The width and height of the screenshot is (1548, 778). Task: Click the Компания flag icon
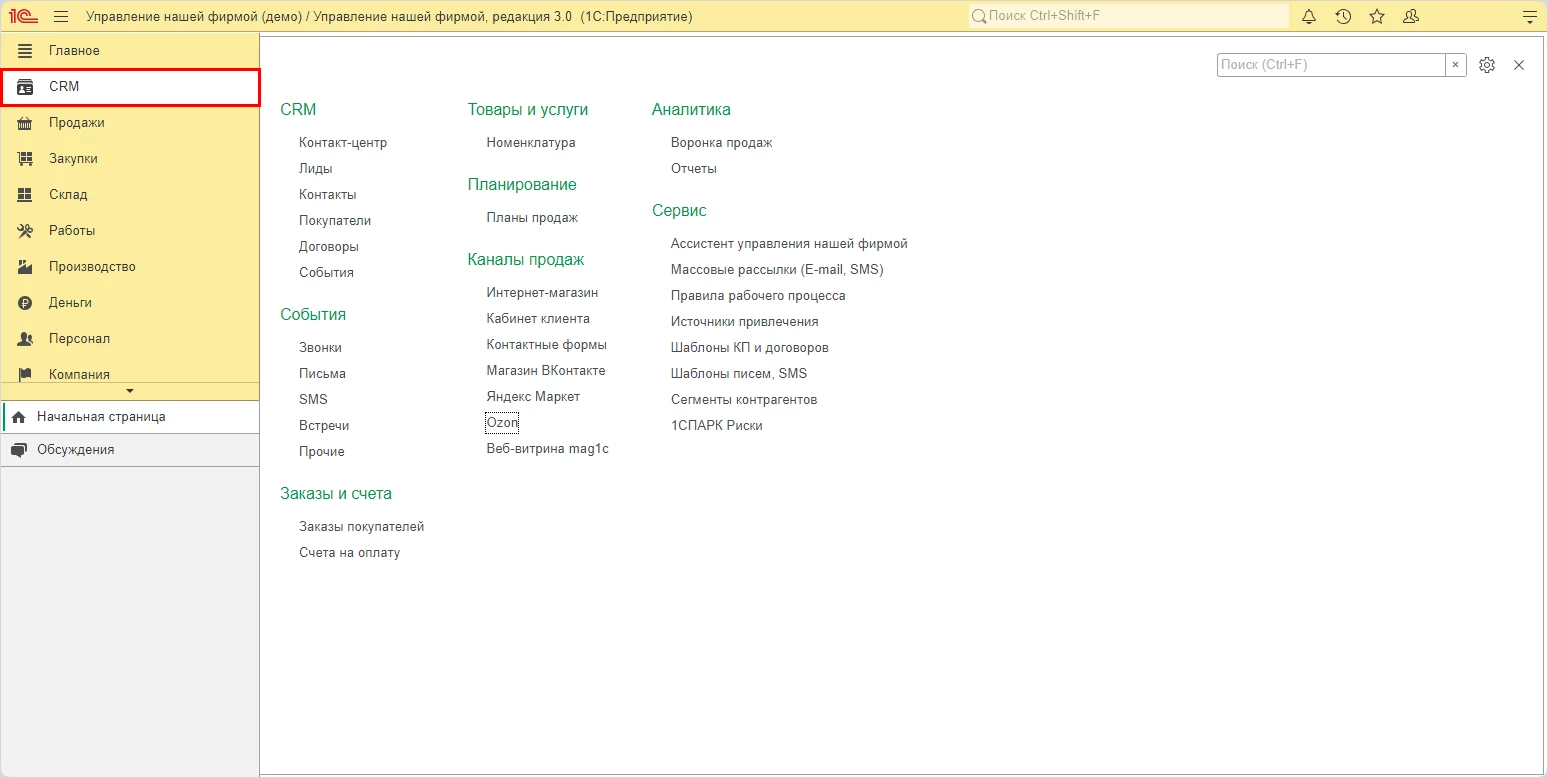tap(26, 374)
